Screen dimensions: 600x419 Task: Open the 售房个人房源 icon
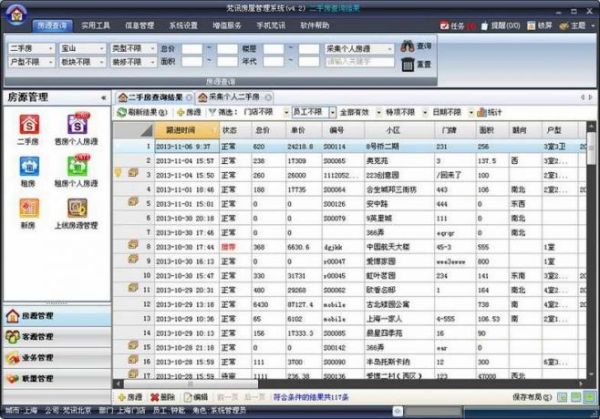[77, 126]
